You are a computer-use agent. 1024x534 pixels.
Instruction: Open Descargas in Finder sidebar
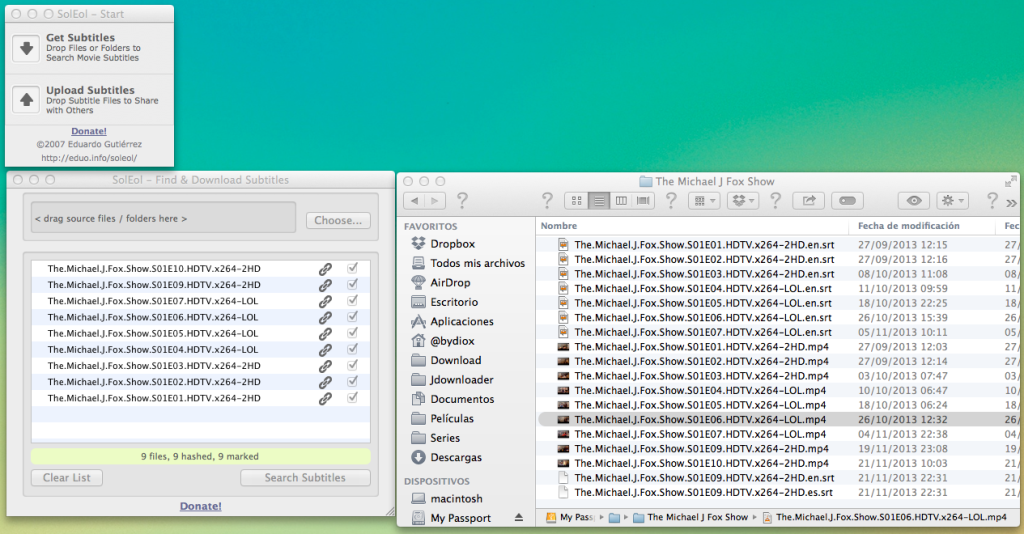446,457
